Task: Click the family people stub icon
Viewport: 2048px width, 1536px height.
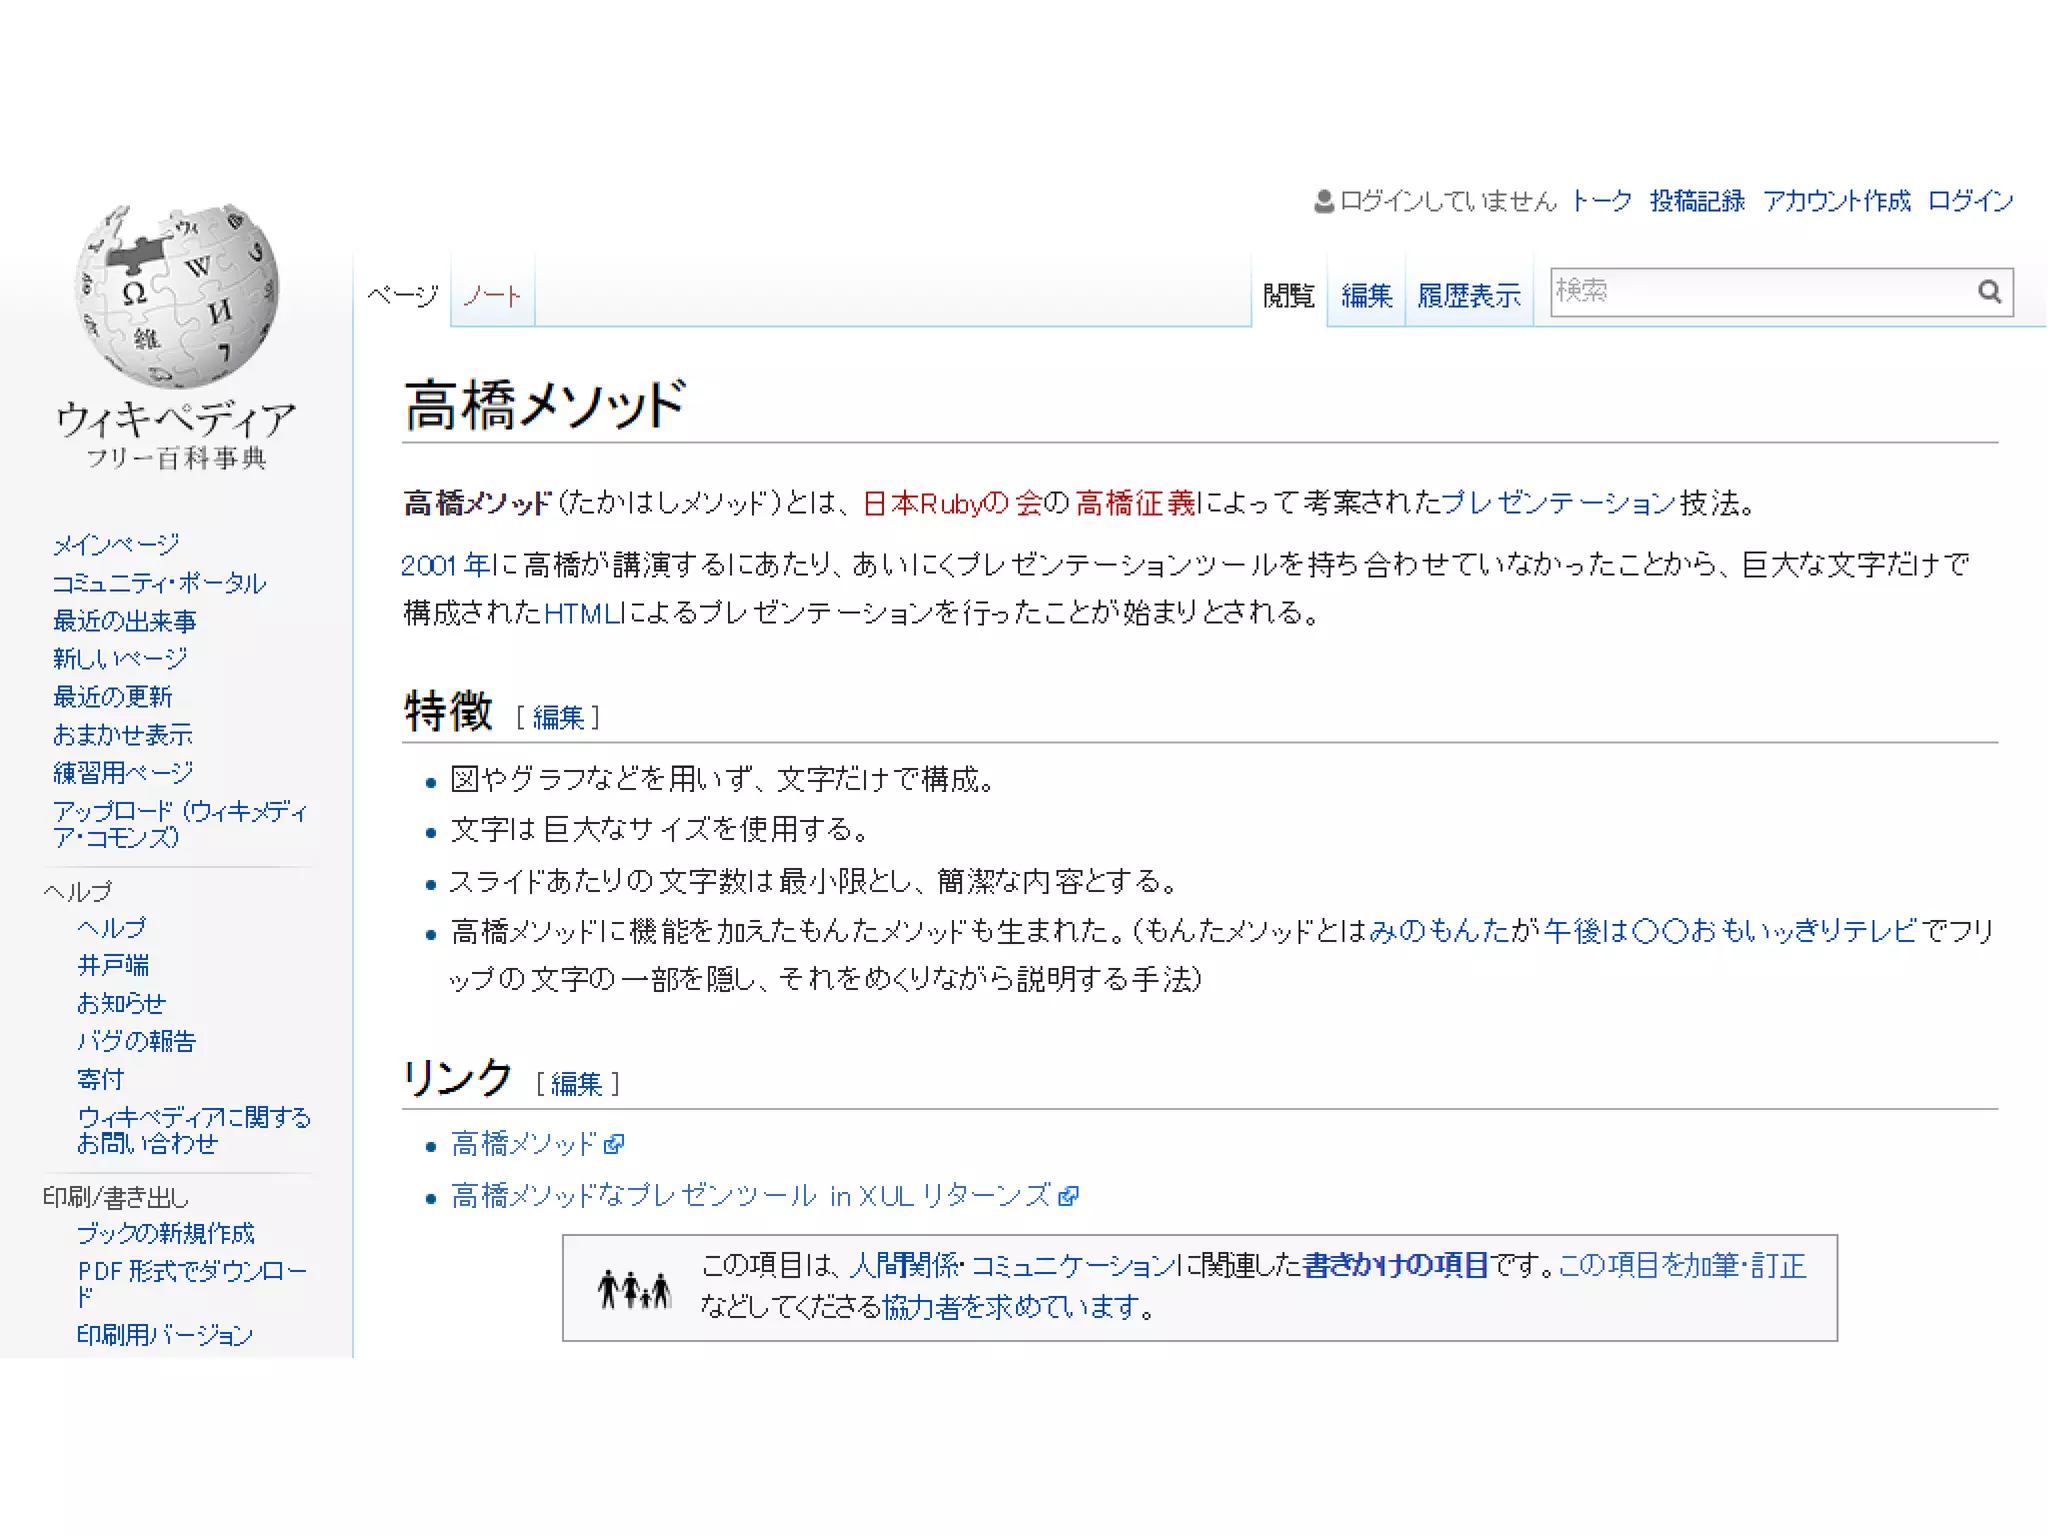Action: 634,1289
